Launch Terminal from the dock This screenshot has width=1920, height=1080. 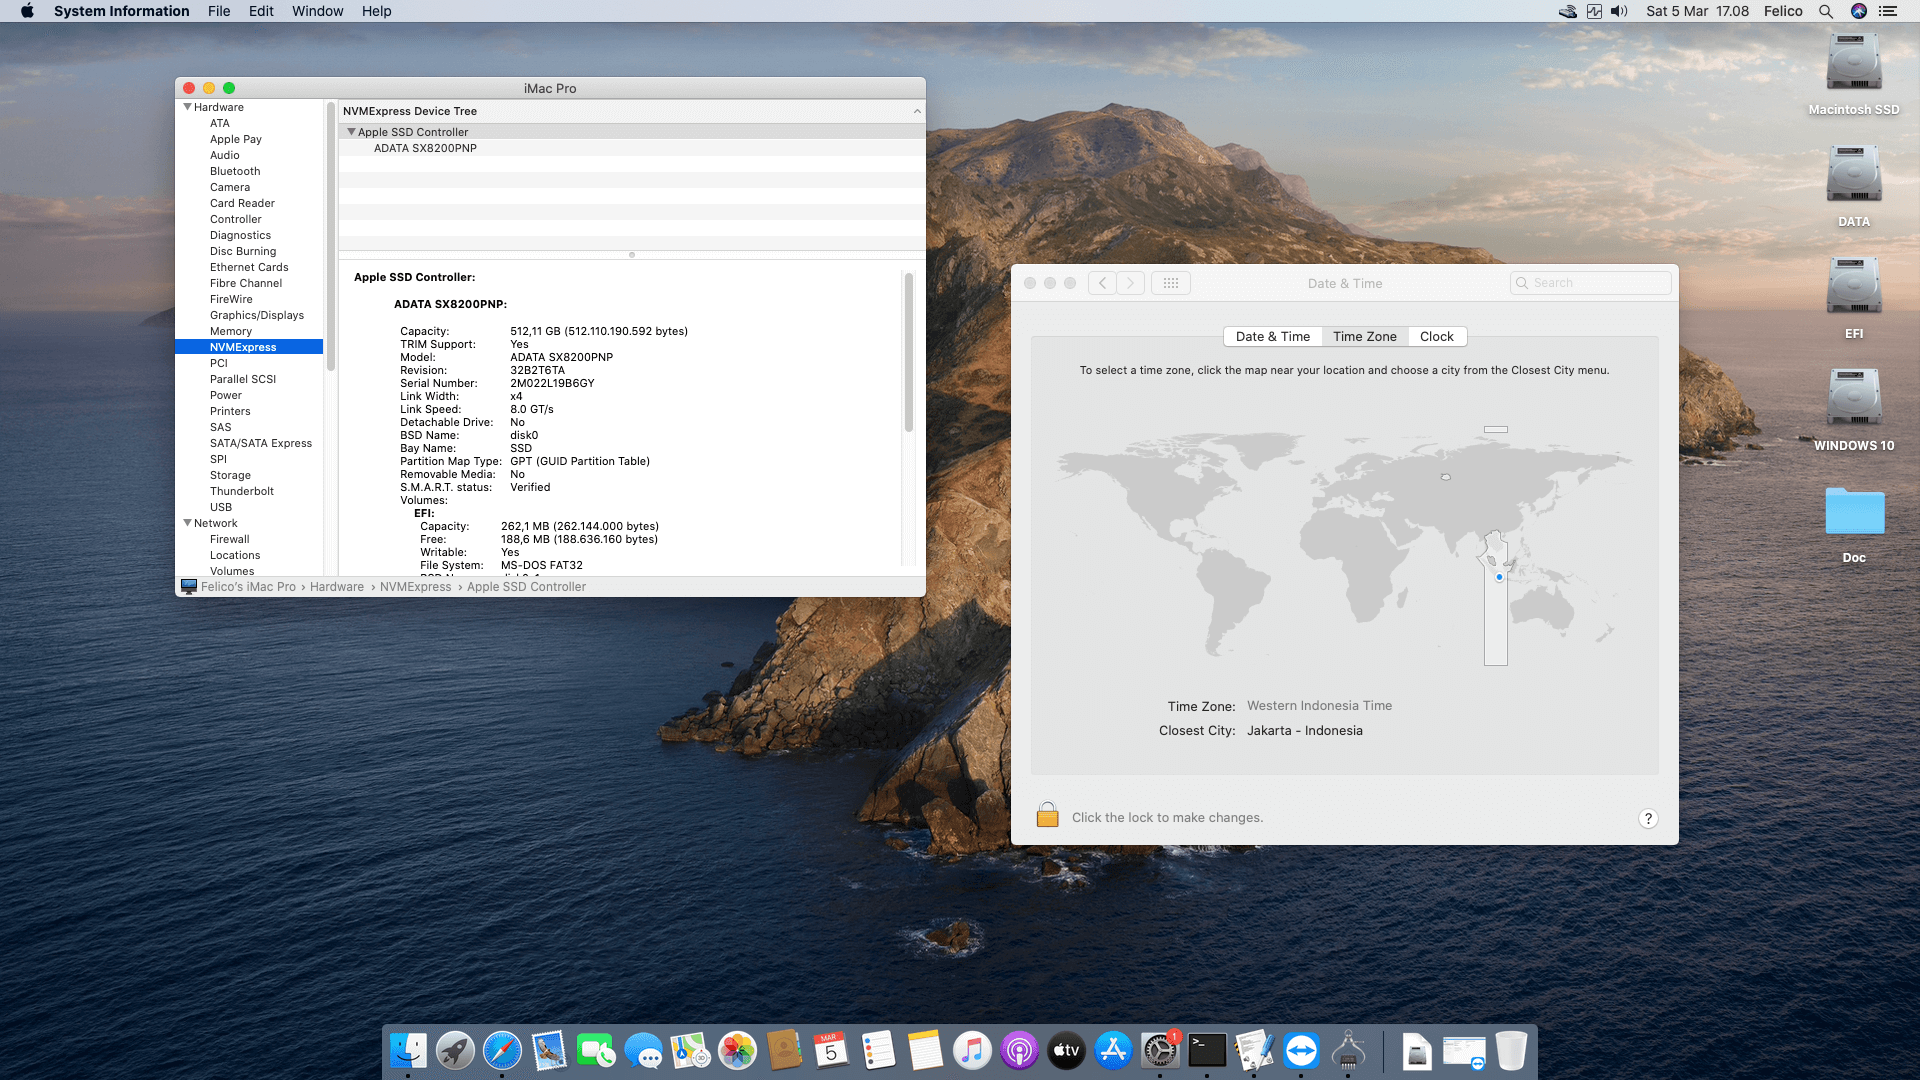(x=1207, y=1051)
